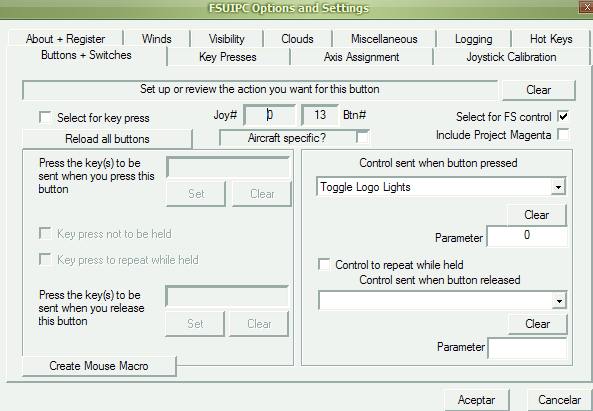Image resolution: width=593 pixels, height=411 pixels.
Task: Click Clear next to the release Set button
Action: (259, 324)
